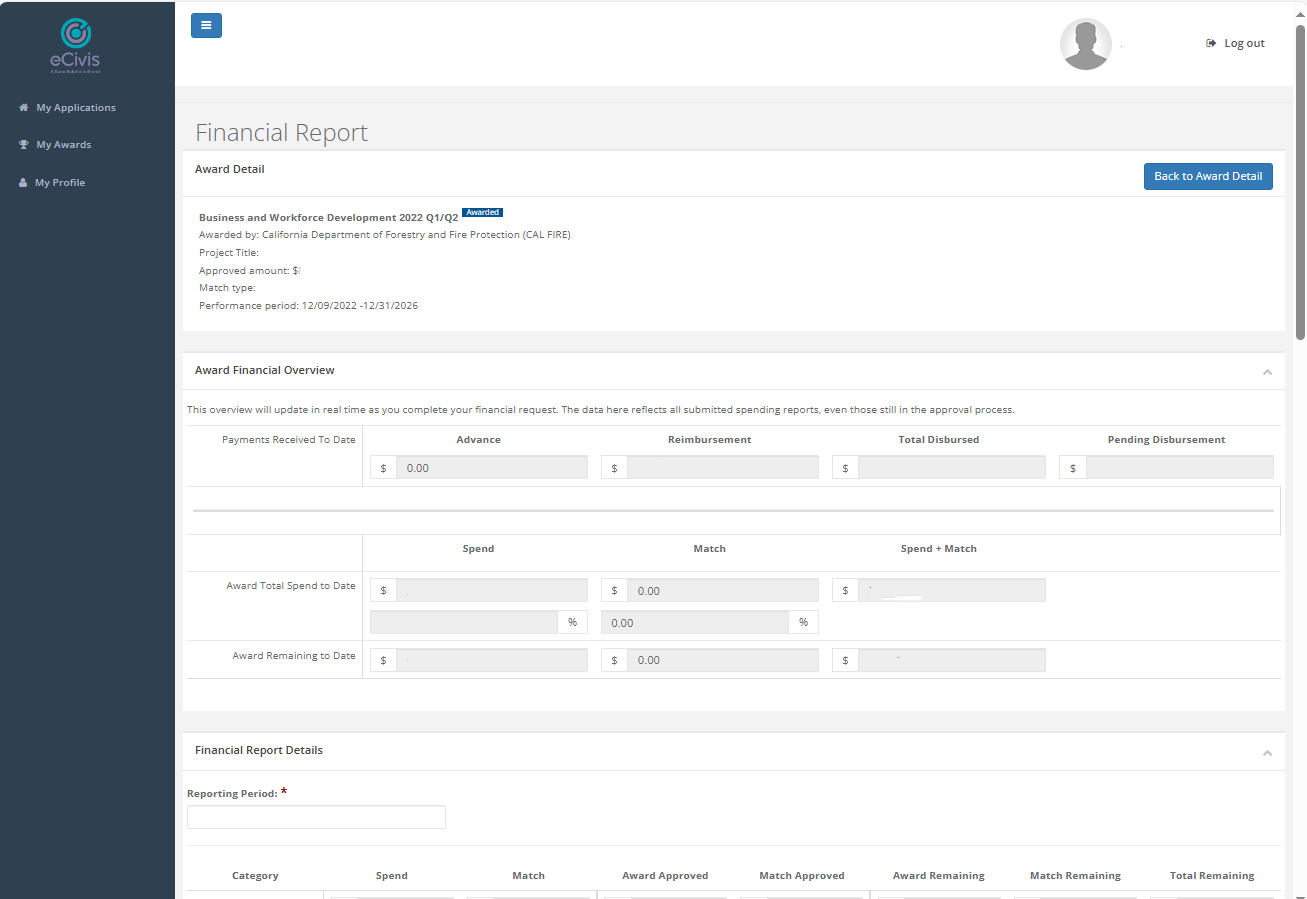1307x899 pixels.
Task: Click the Total Remaining column header
Action: click(1212, 876)
